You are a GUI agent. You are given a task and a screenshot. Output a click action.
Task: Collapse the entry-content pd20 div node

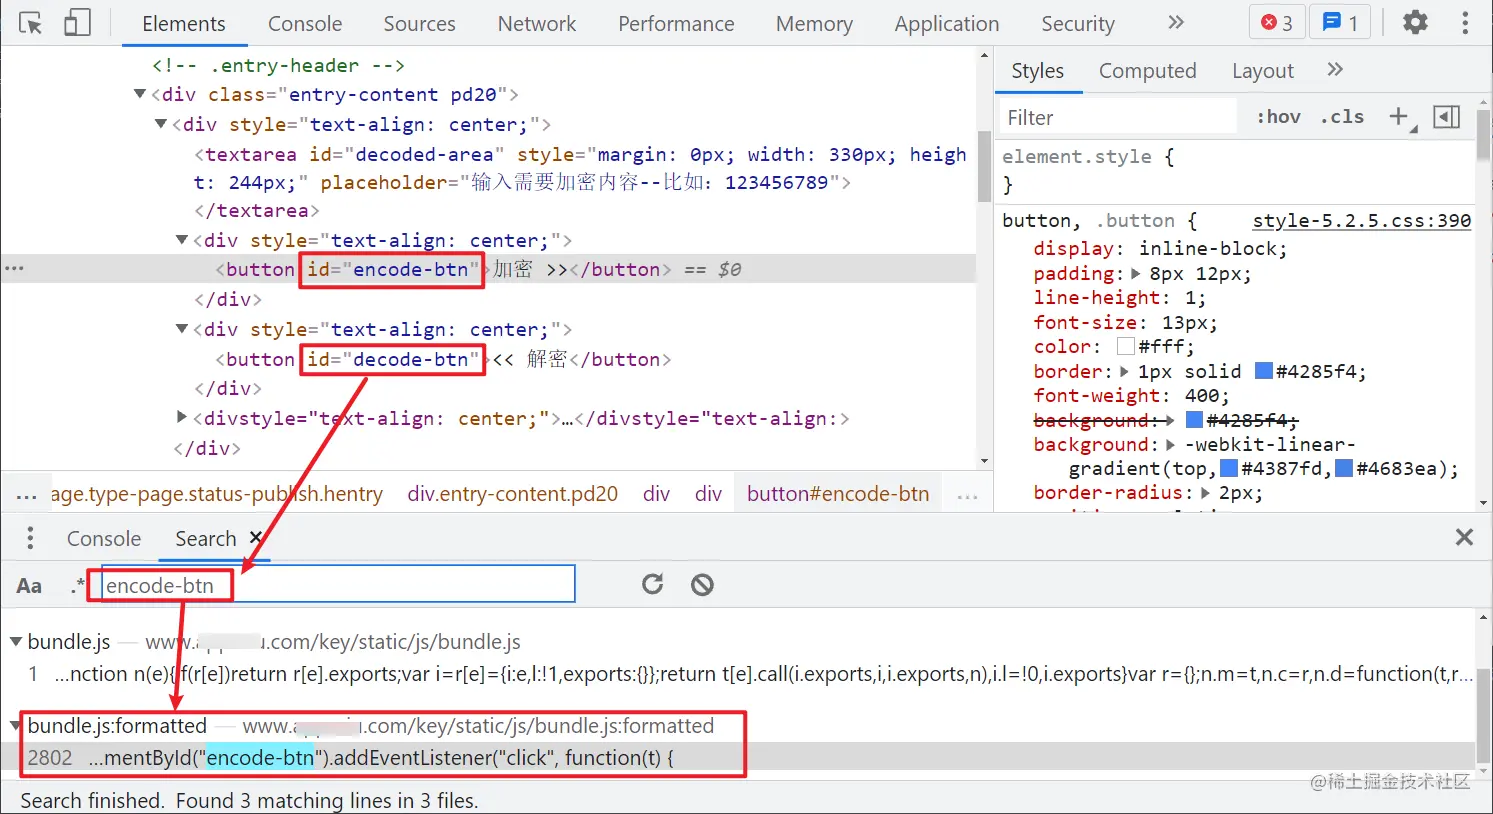[x=140, y=94]
